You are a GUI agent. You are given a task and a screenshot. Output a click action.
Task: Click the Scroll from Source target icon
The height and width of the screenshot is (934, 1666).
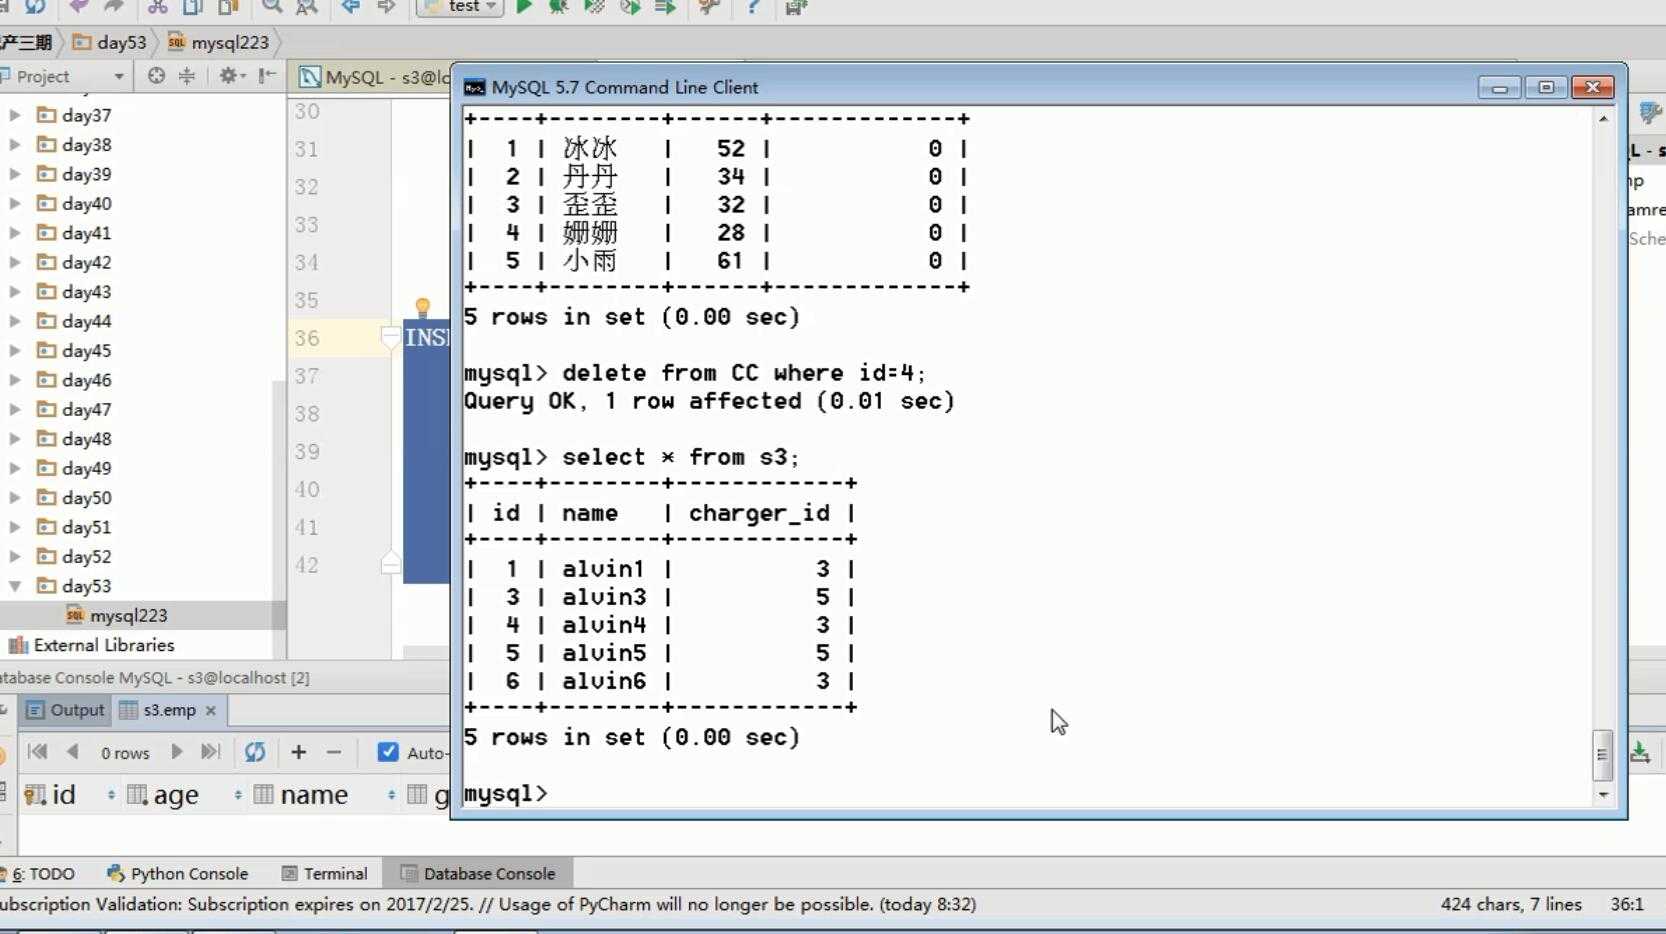click(x=156, y=76)
